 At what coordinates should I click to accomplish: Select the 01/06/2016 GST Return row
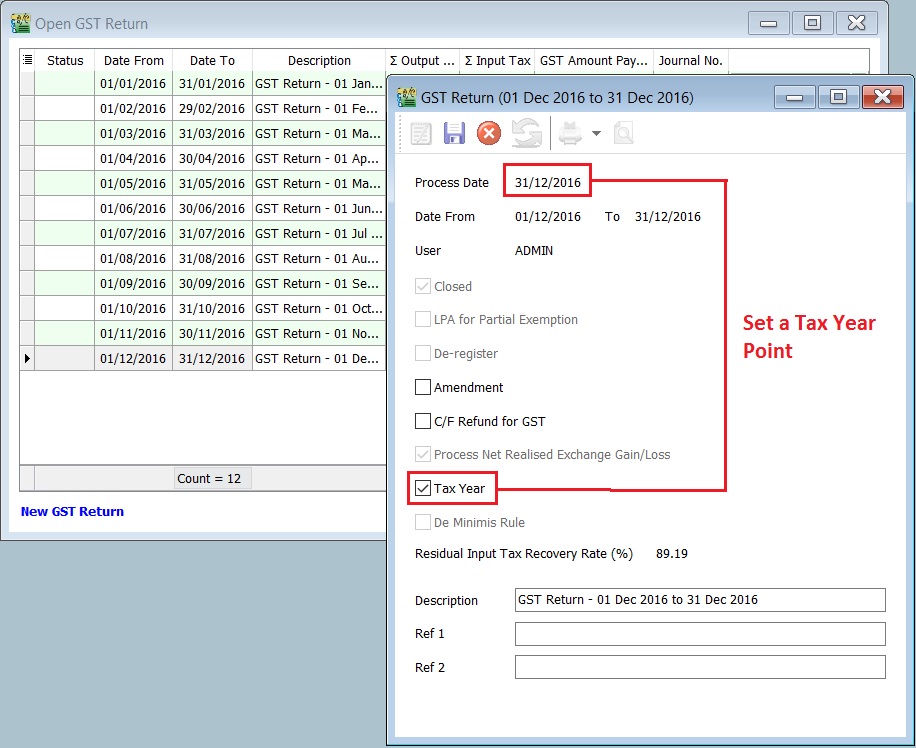click(x=200, y=208)
